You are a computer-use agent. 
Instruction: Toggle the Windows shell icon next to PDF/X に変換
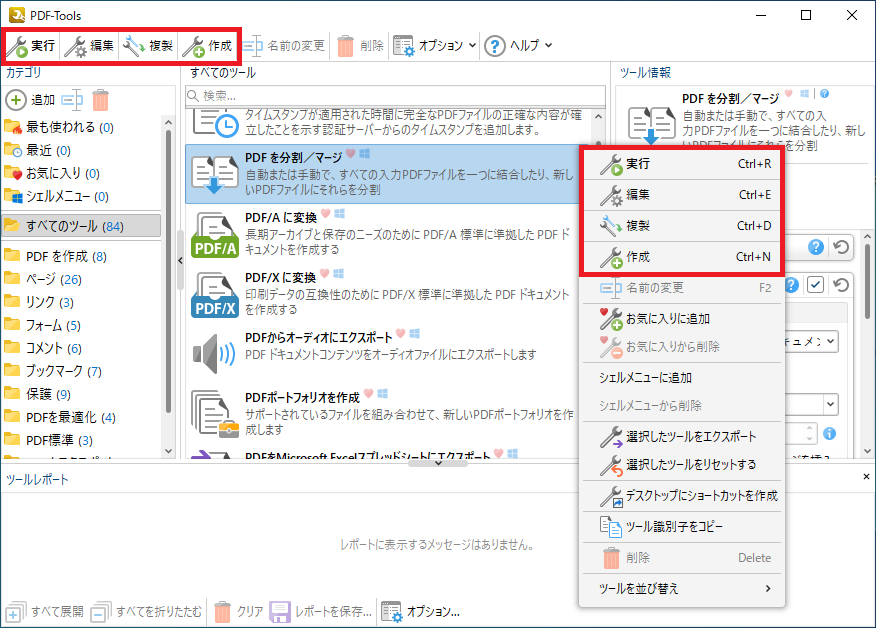tap(339, 273)
